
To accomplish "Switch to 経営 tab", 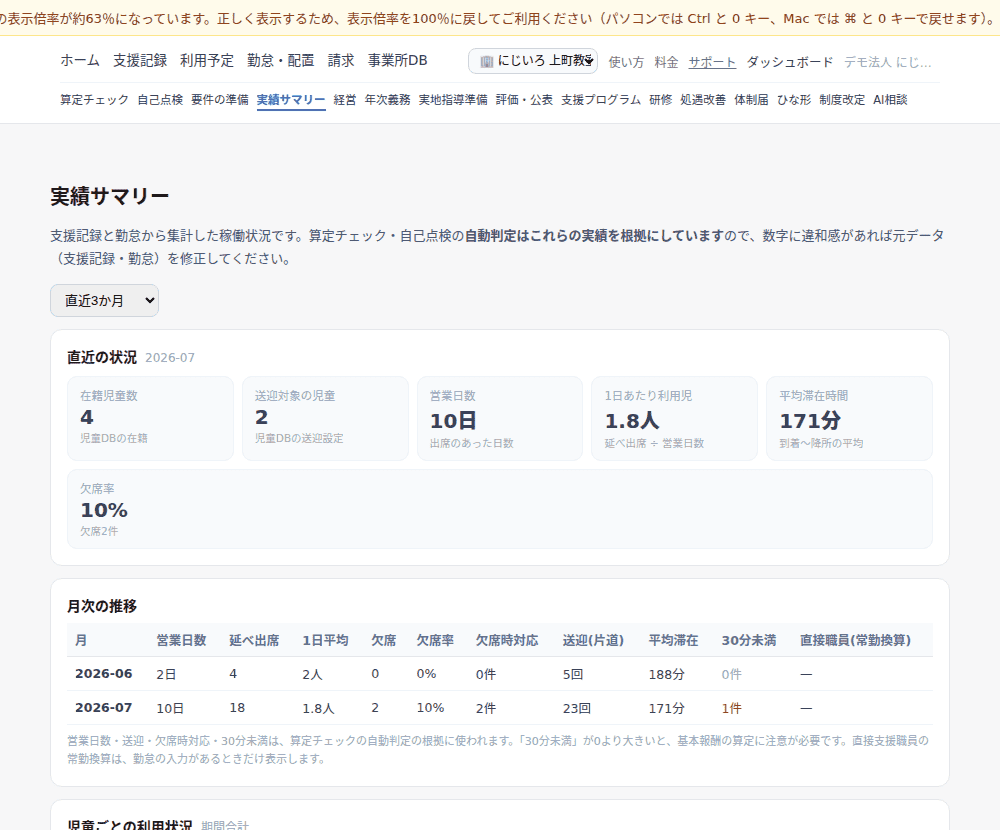I will 344,100.
